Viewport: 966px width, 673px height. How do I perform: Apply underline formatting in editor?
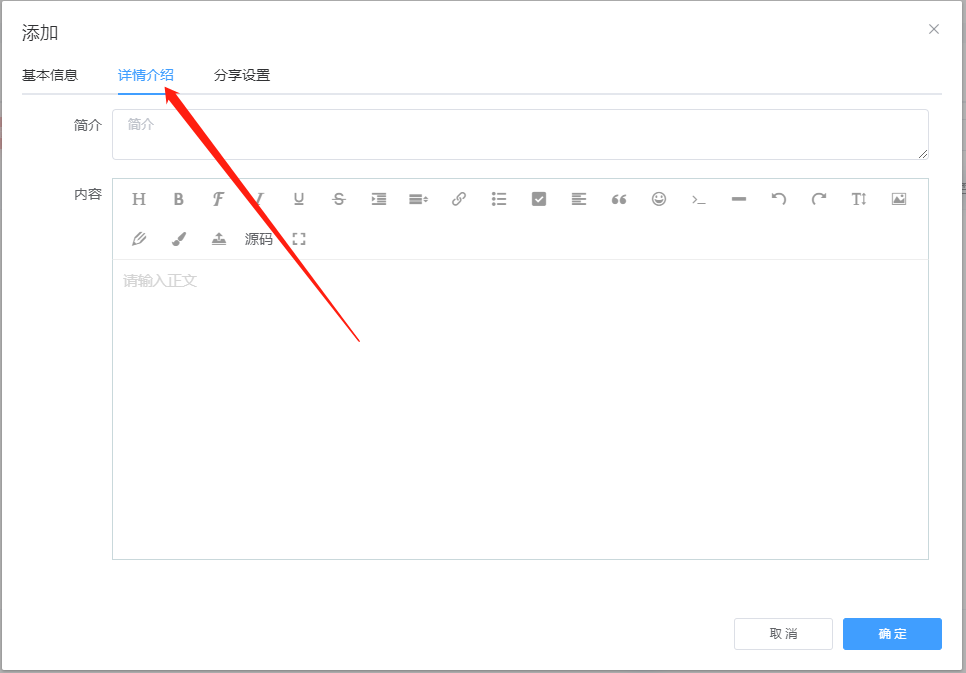pyautogui.click(x=299, y=199)
